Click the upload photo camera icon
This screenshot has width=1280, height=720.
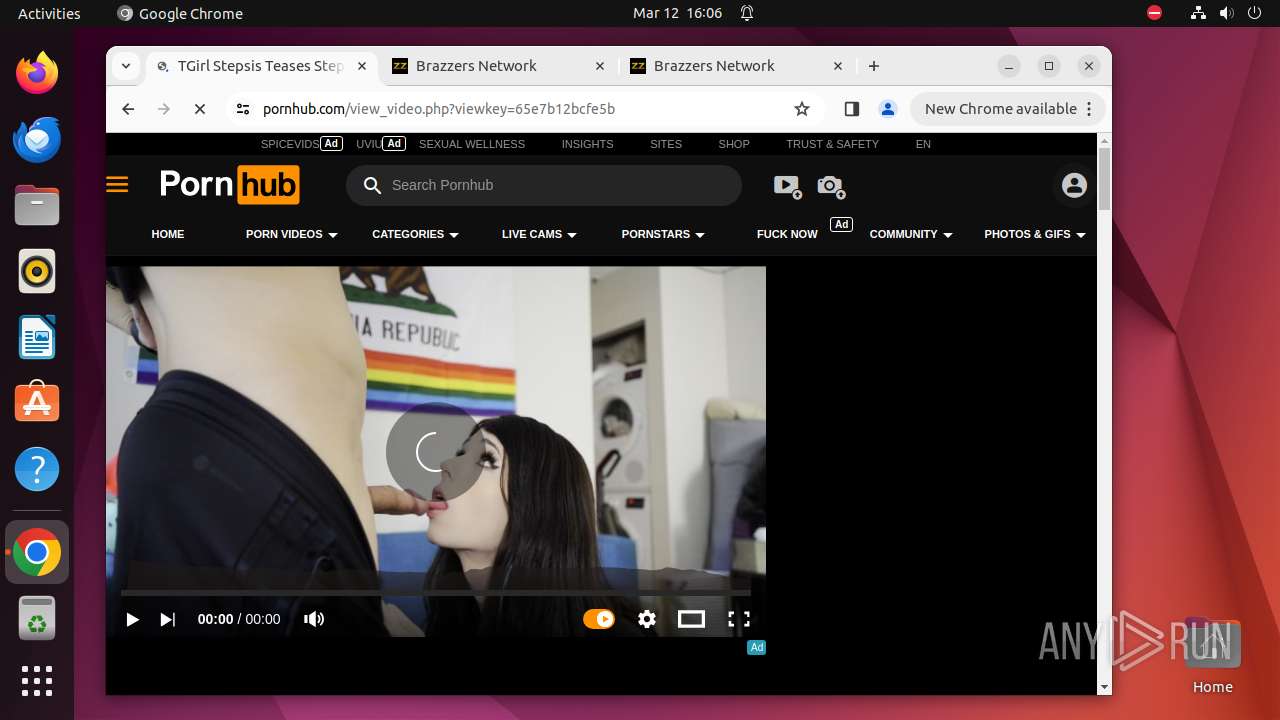point(831,185)
